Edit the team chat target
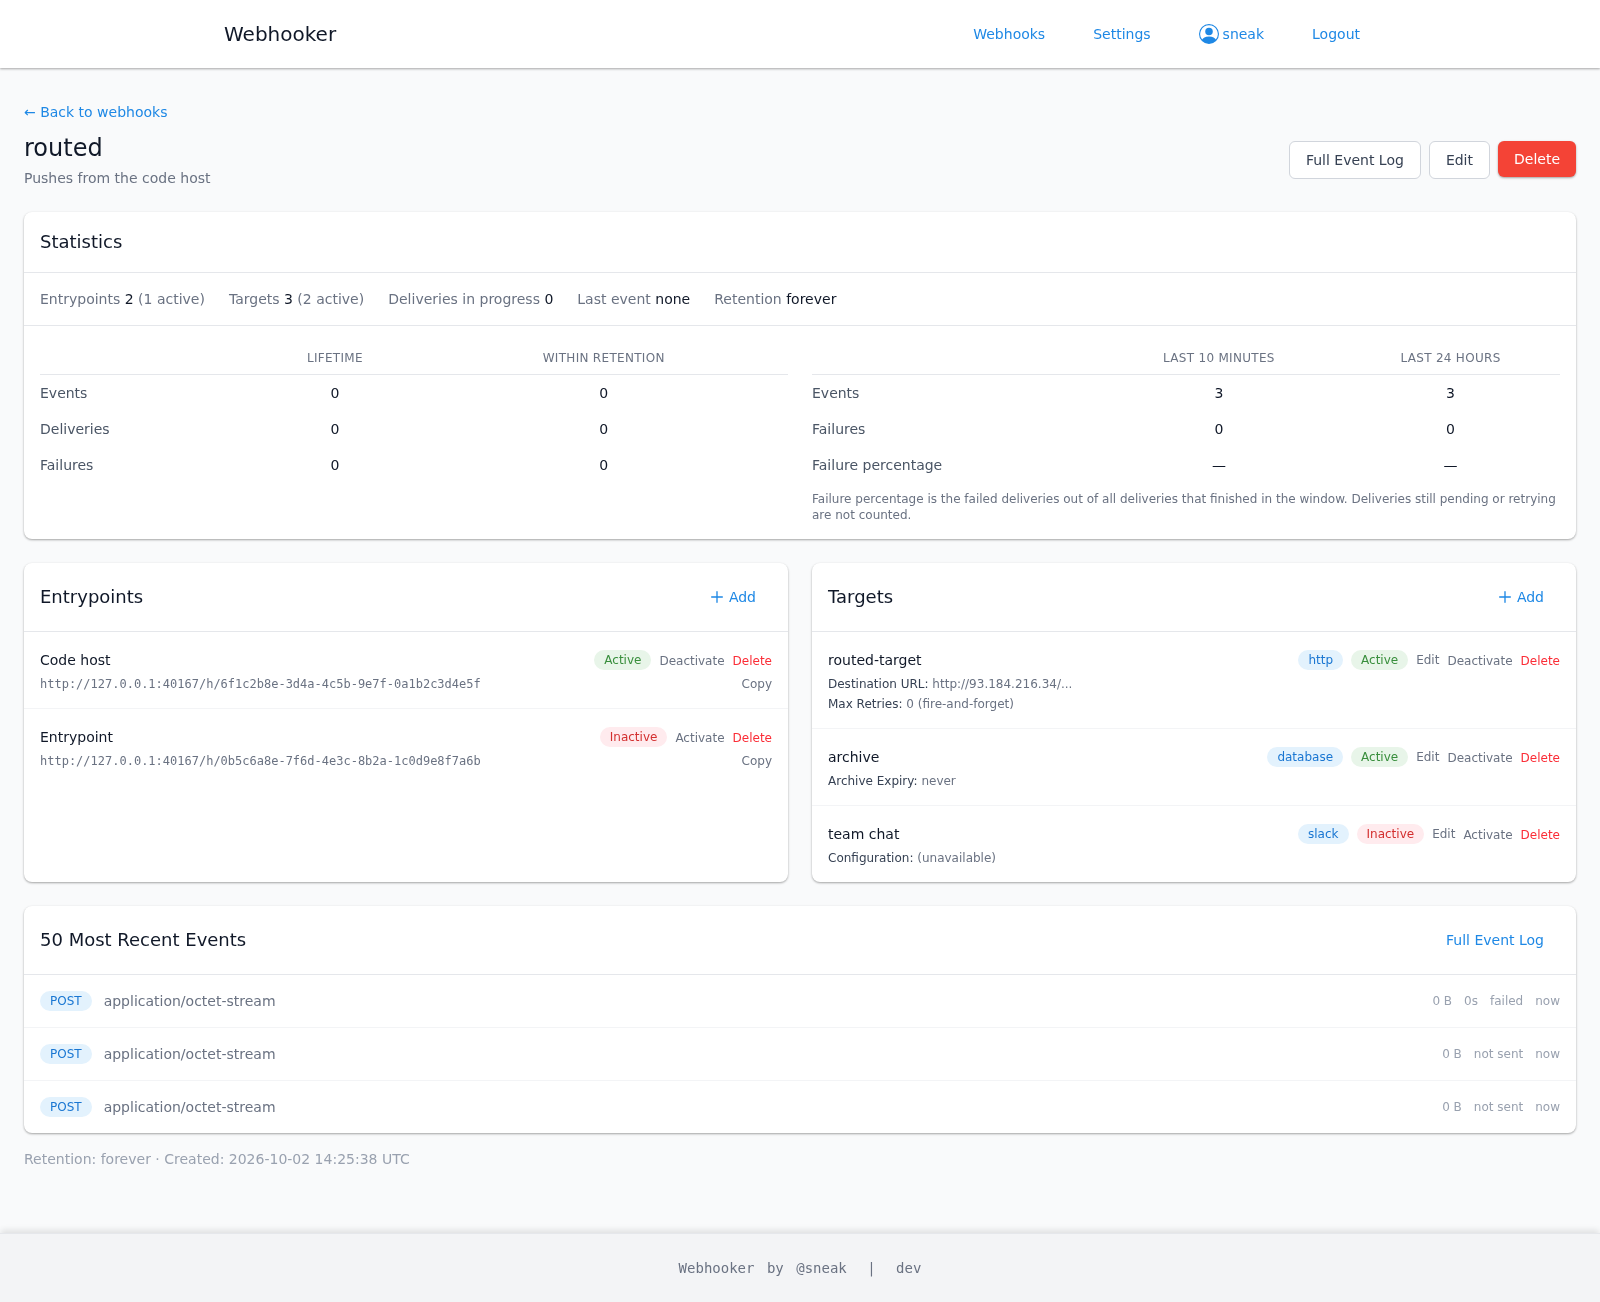1600x1302 pixels. point(1443,834)
